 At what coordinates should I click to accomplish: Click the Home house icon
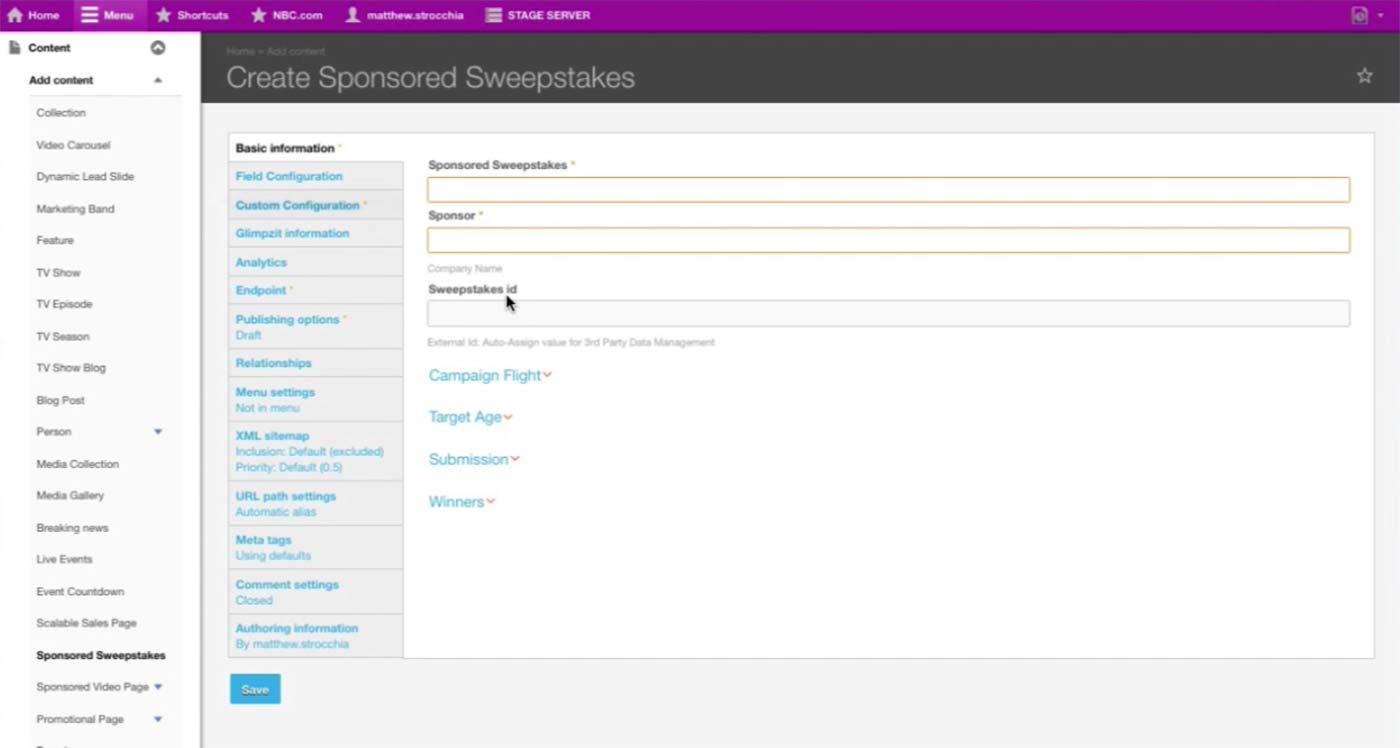click(15, 15)
